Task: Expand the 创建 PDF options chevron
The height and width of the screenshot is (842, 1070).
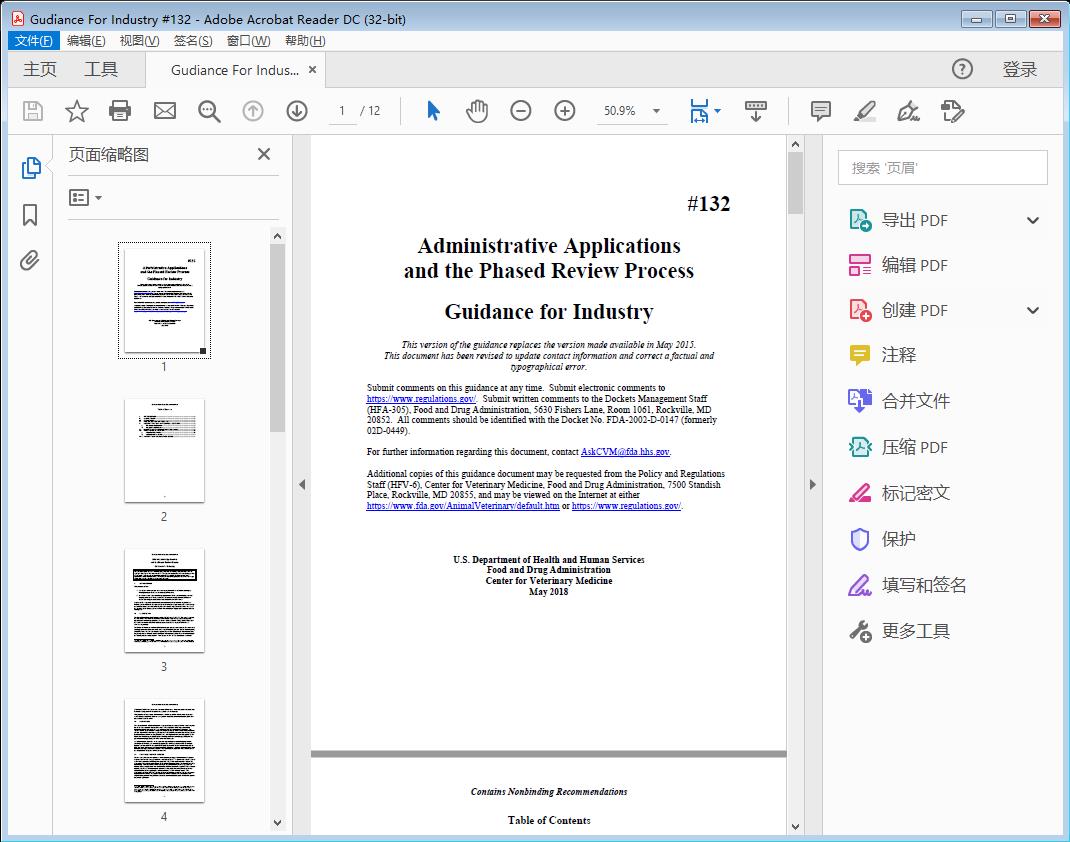Action: point(1032,310)
